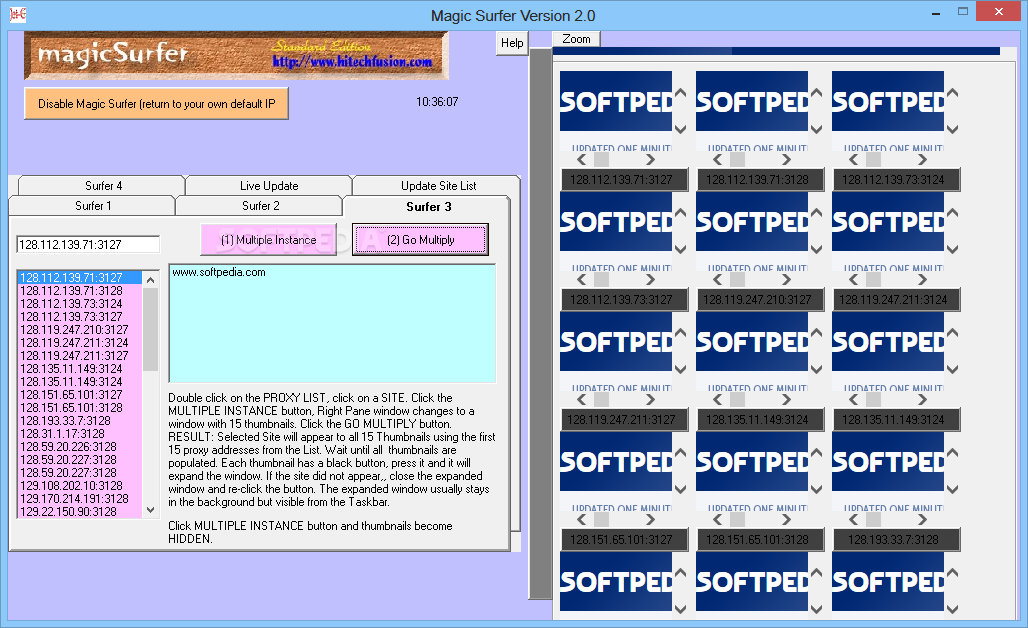Click the proxy list vertical scrollbar thumb
Screen dimensions: 1028x628
[150, 329]
